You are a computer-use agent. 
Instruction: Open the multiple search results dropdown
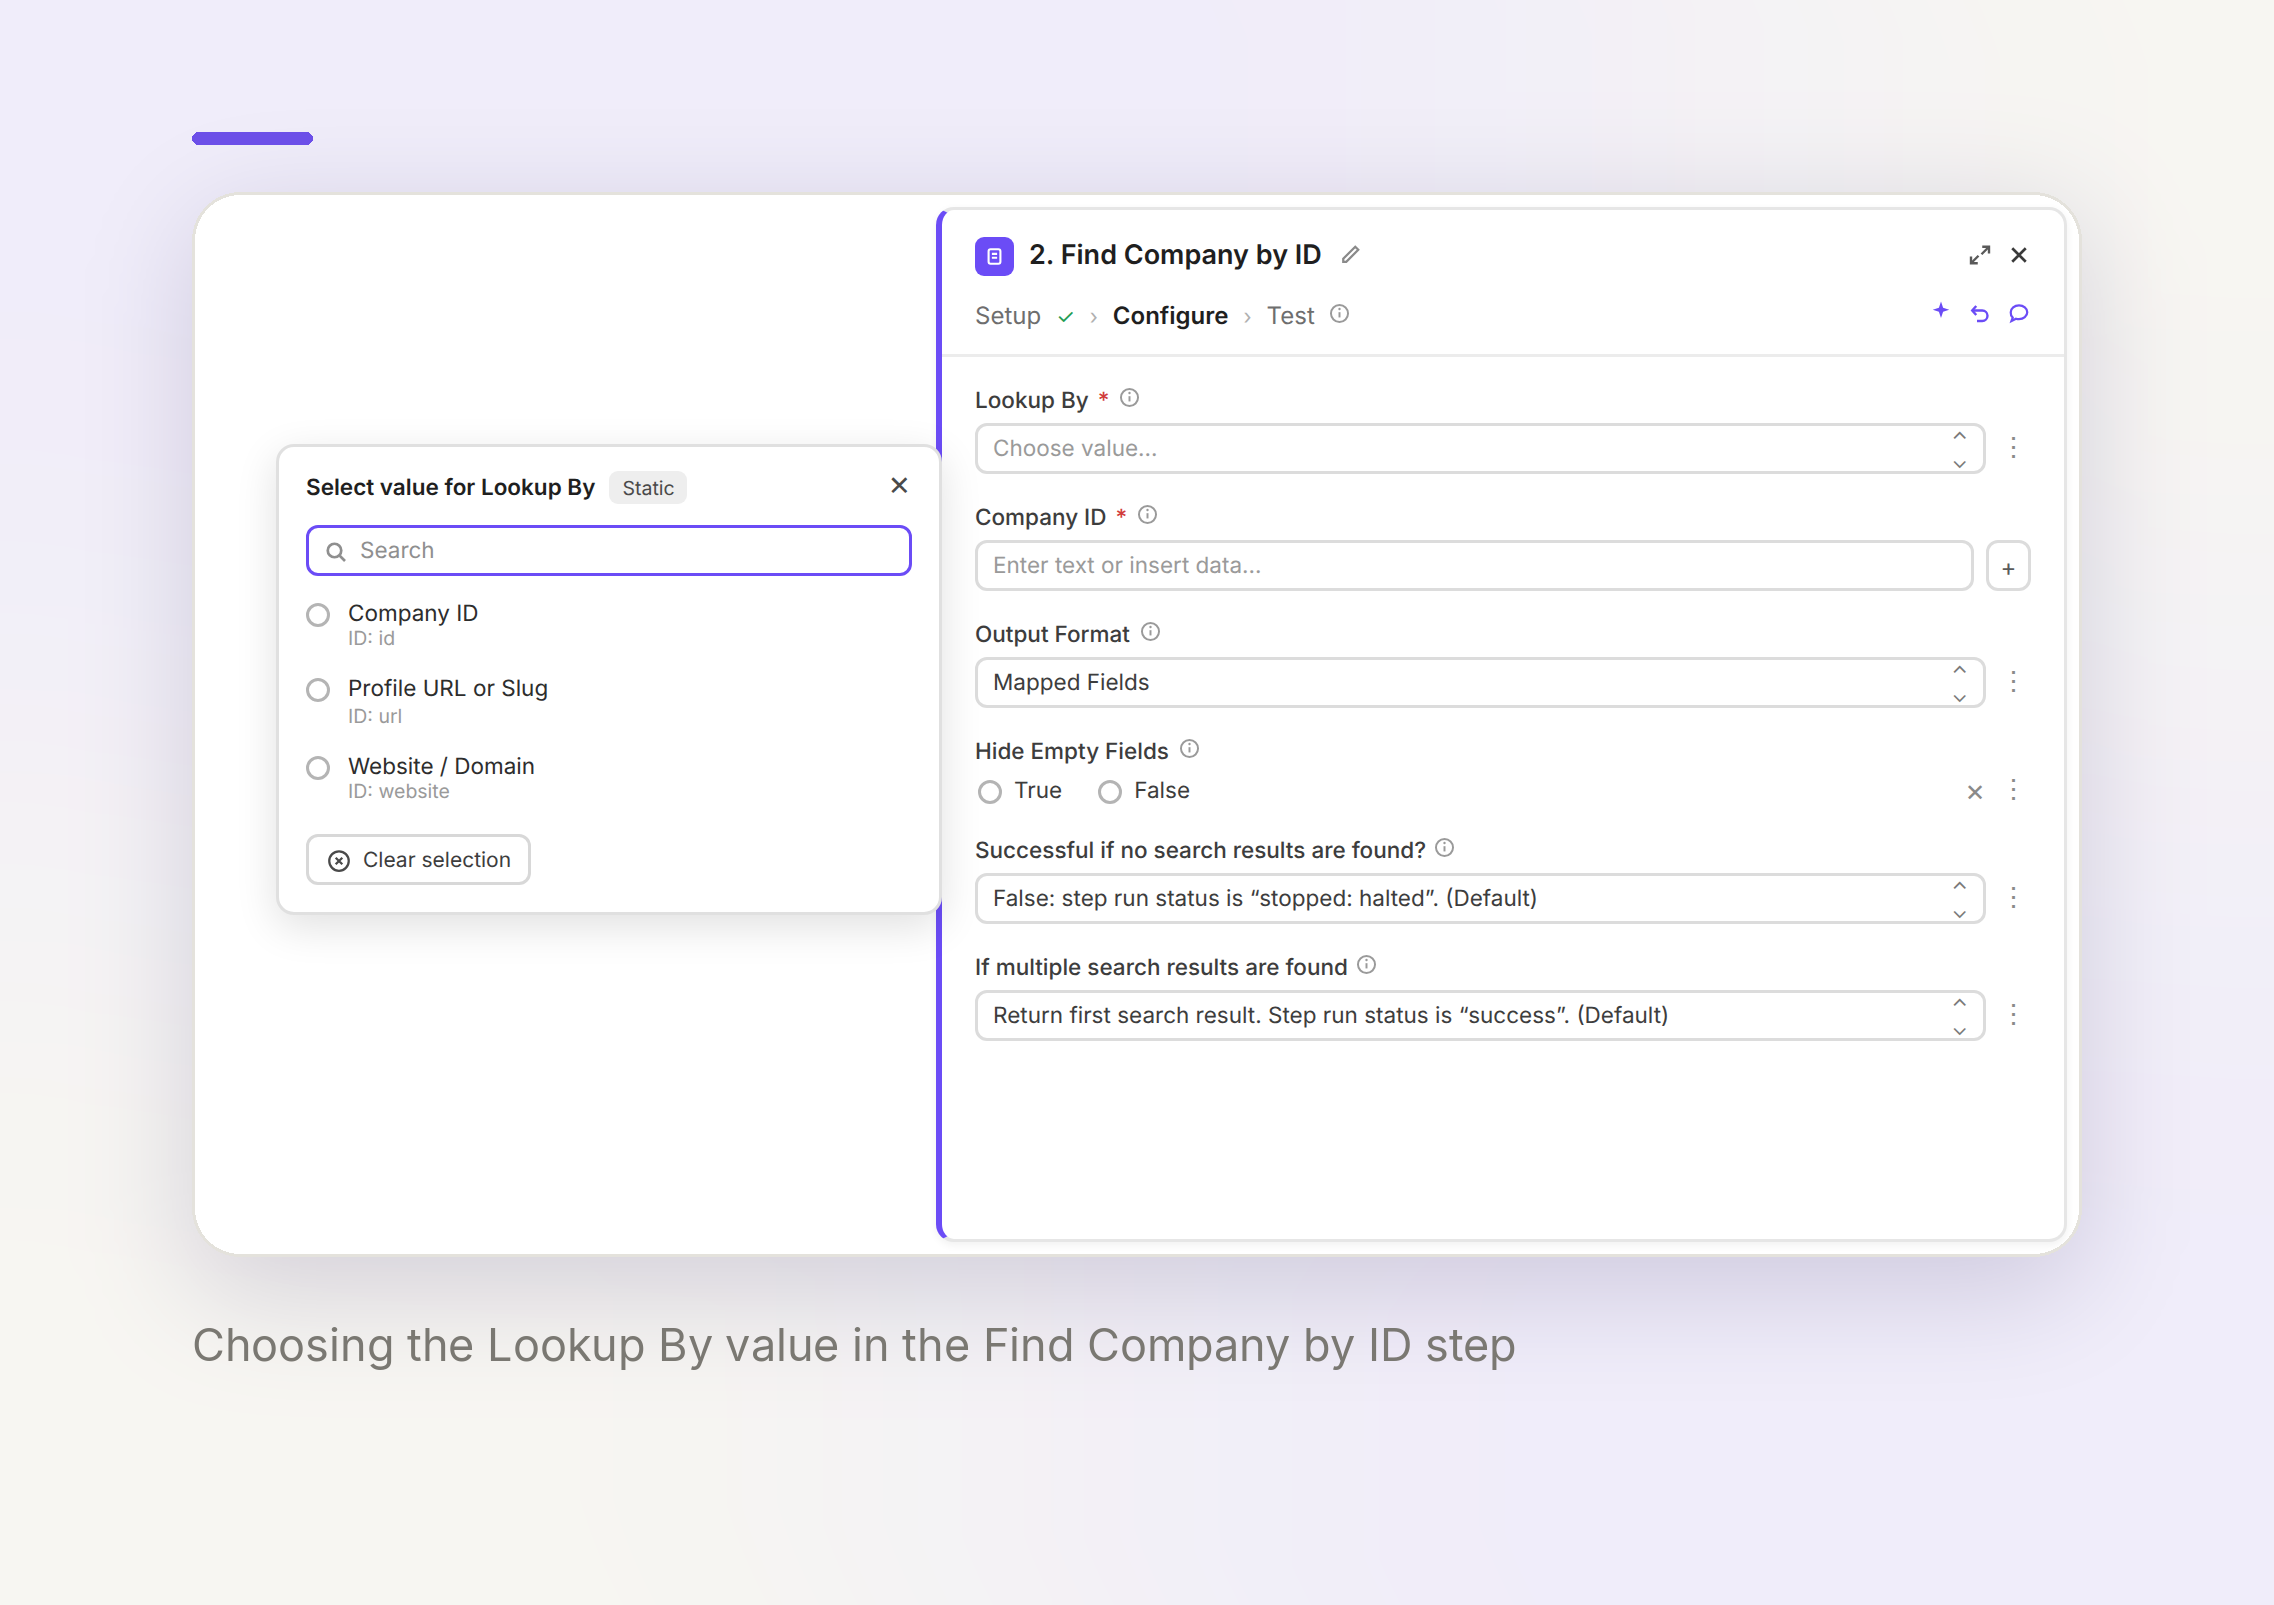(1480, 1016)
